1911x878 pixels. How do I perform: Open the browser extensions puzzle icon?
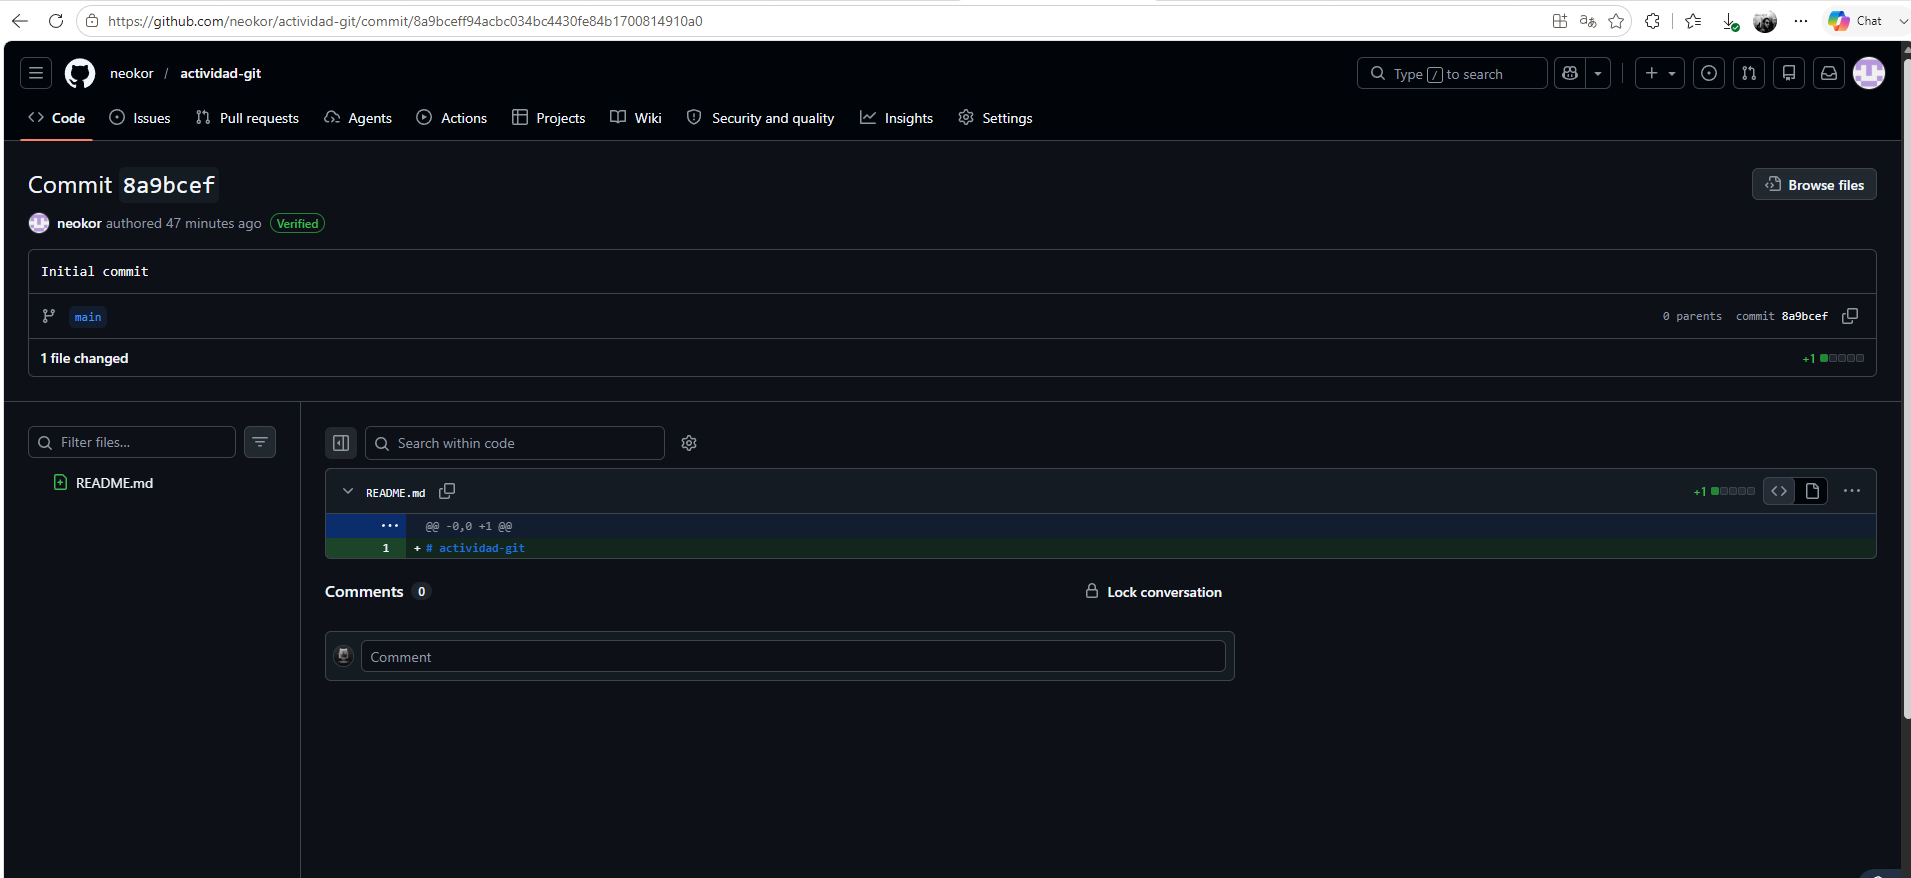(1652, 21)
